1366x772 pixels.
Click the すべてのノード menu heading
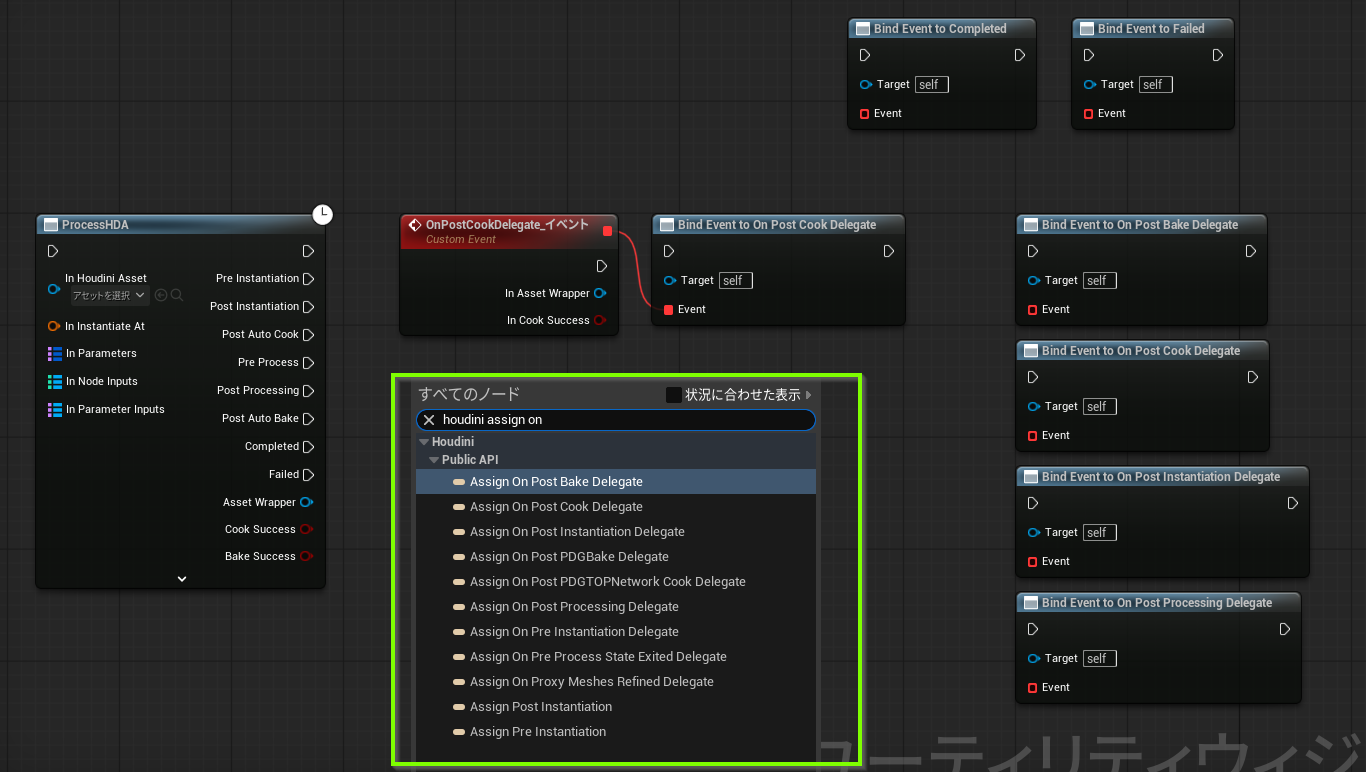[x=469, y=395]
